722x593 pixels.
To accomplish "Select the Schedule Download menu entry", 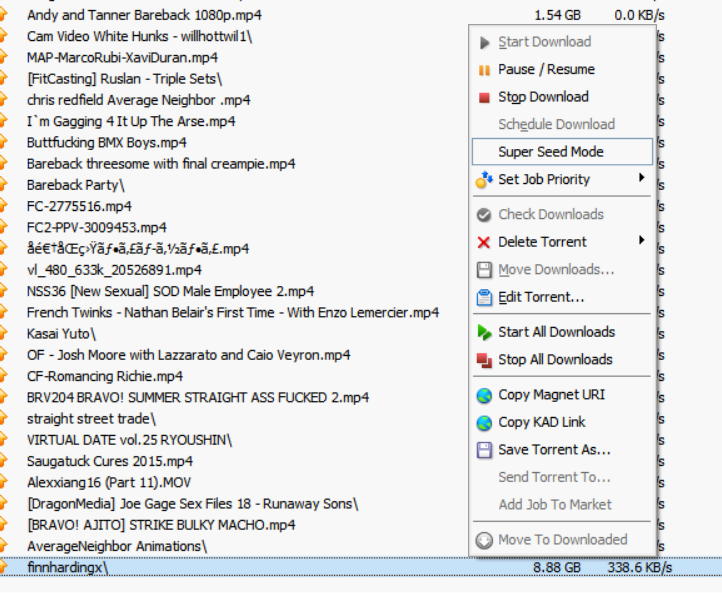I will click(556, 125).
